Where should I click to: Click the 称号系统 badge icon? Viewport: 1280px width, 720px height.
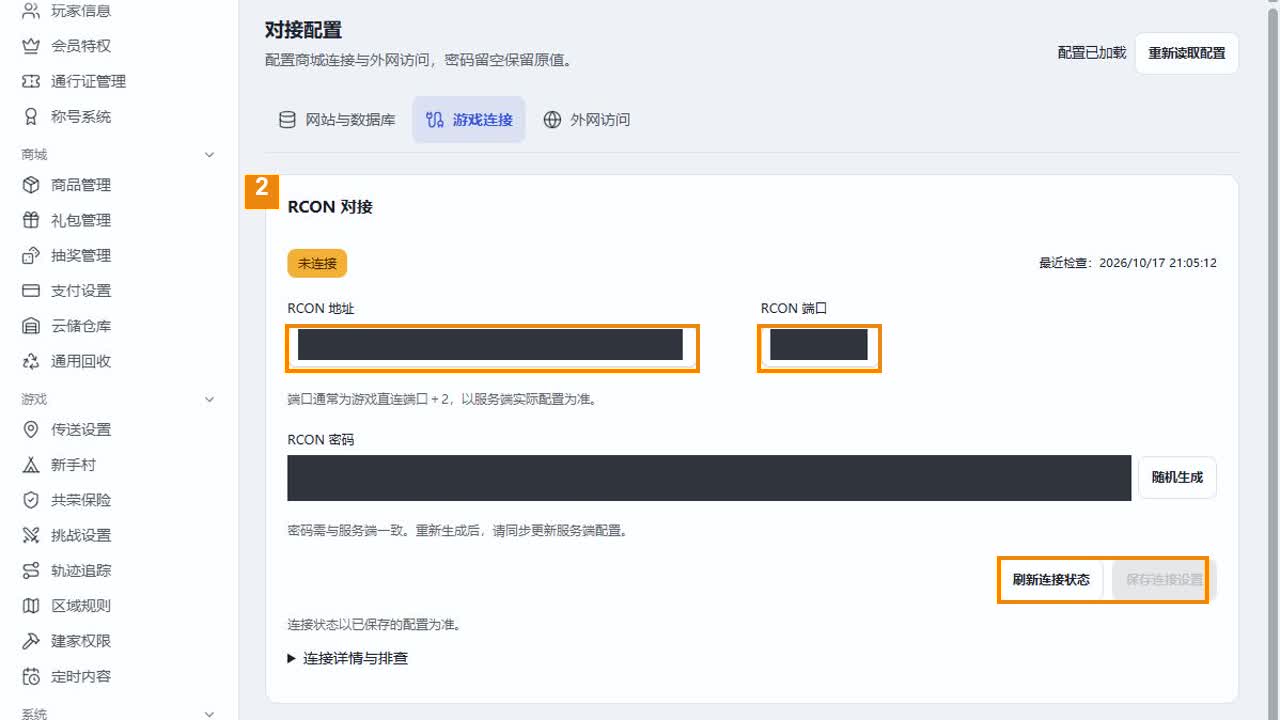tap(31, 116)
